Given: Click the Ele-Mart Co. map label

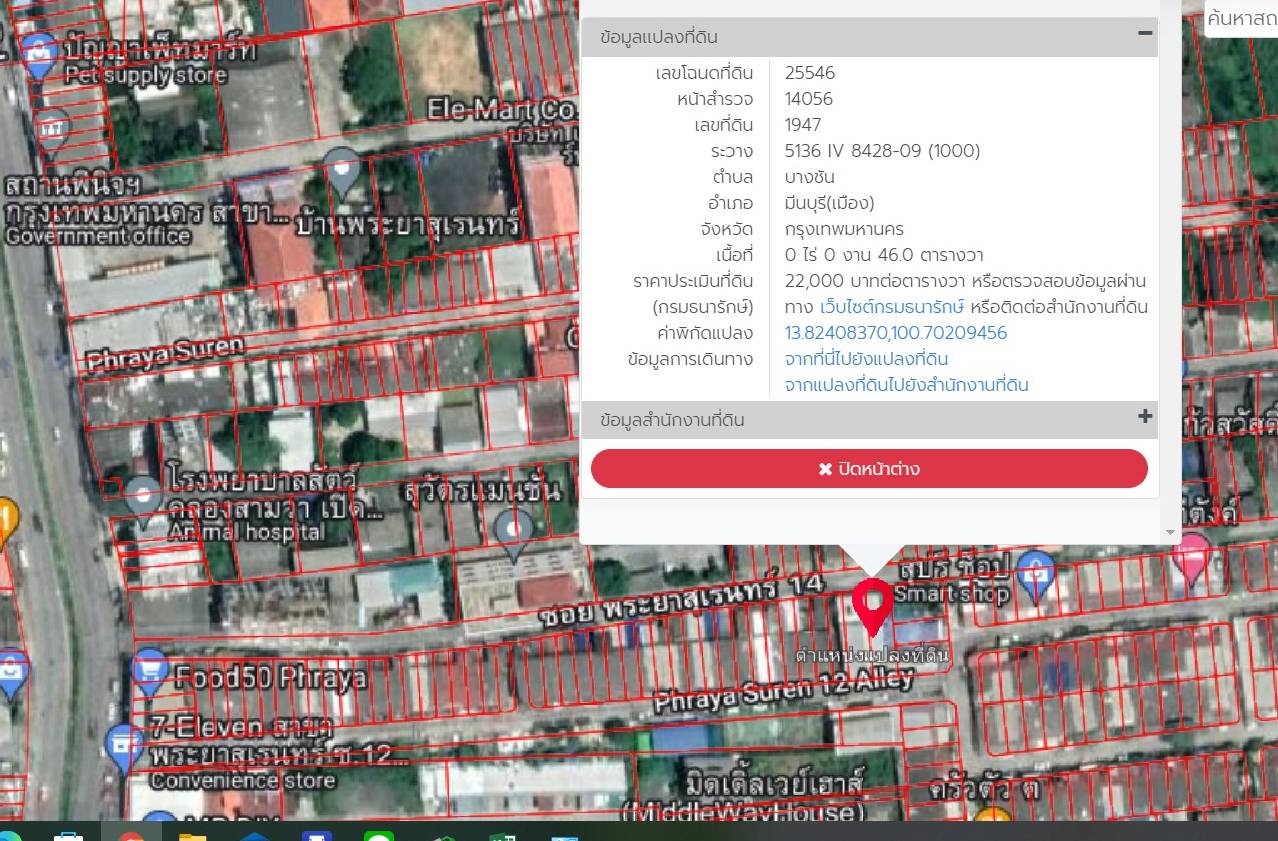Looking at the screenshot, I should pos(503,108).
